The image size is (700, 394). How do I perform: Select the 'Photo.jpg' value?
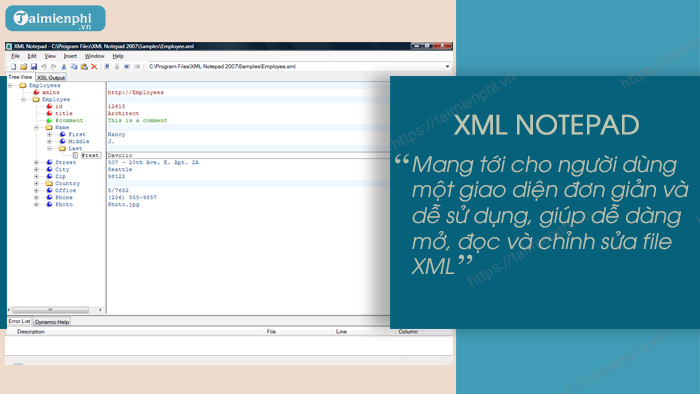[124, 204]
